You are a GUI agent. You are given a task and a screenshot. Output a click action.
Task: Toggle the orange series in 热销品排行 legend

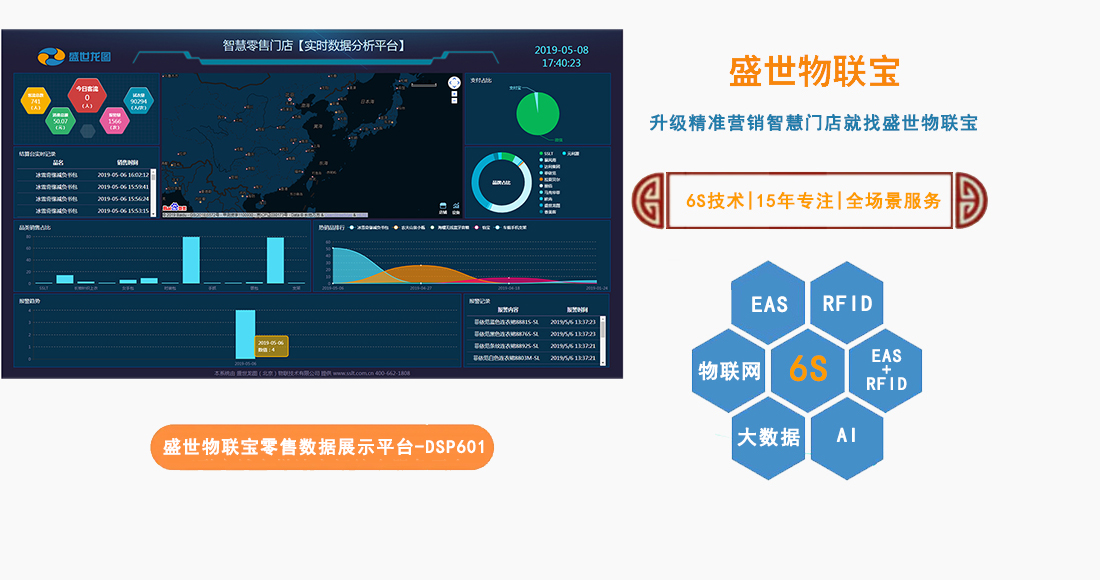(411, 228)
